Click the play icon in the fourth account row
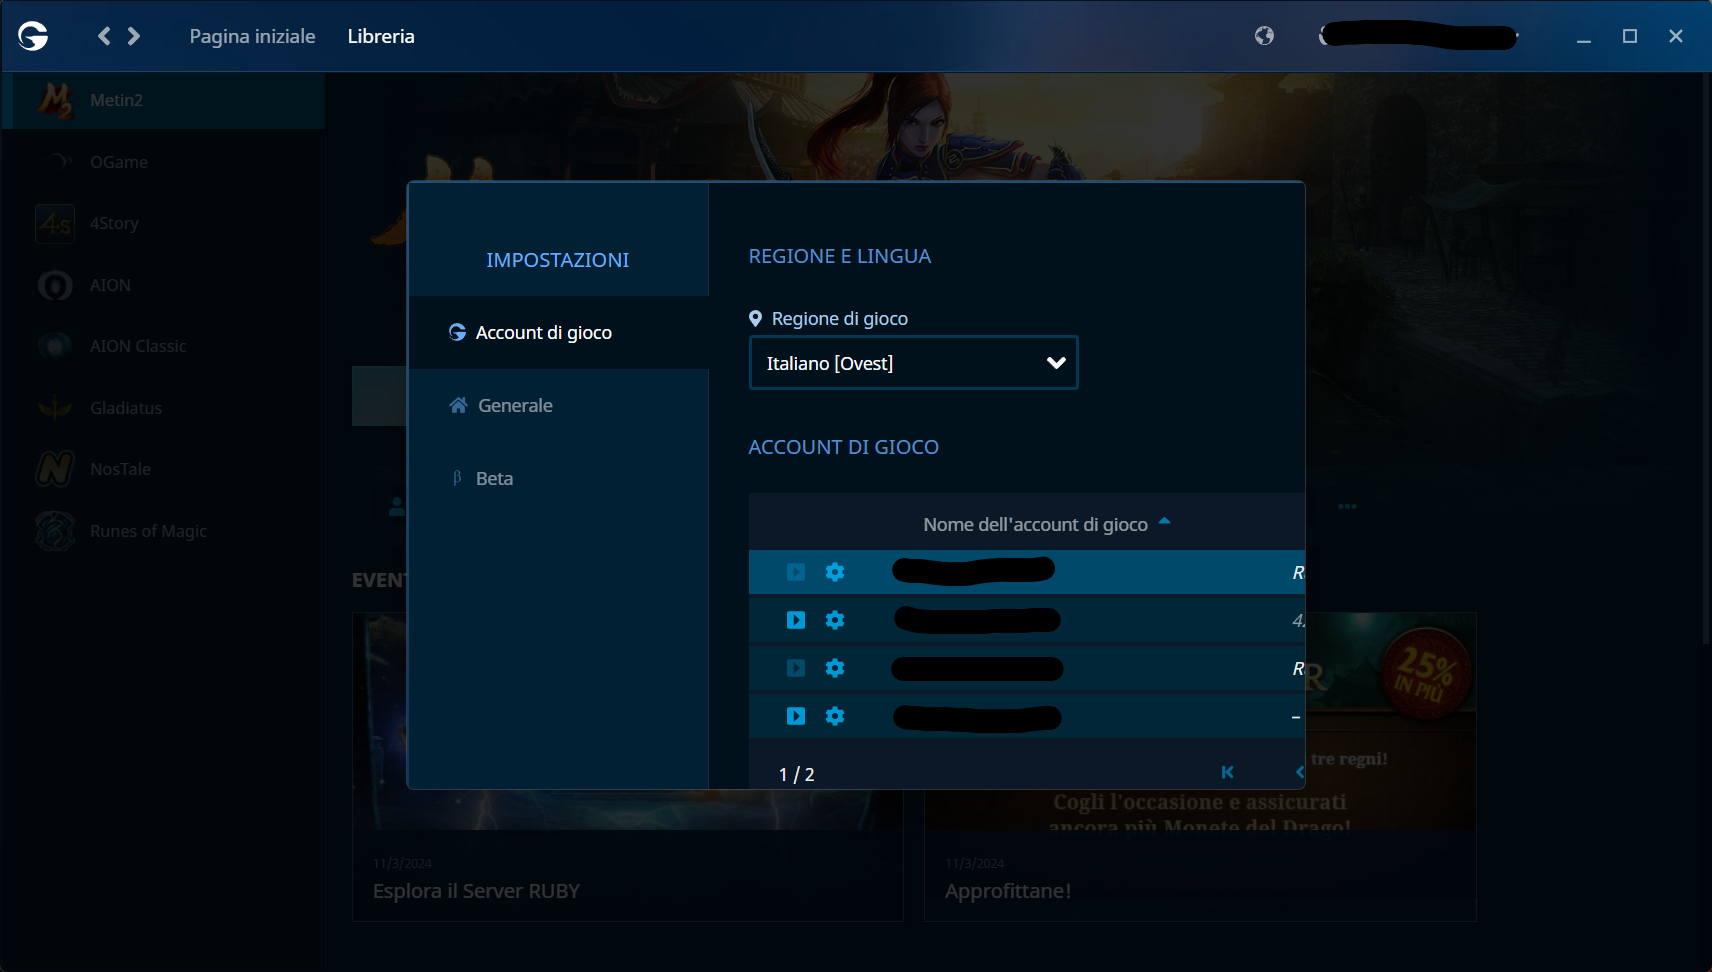Image resolution: width=1712 pixels, height=972 pixels. pos(796,716)
